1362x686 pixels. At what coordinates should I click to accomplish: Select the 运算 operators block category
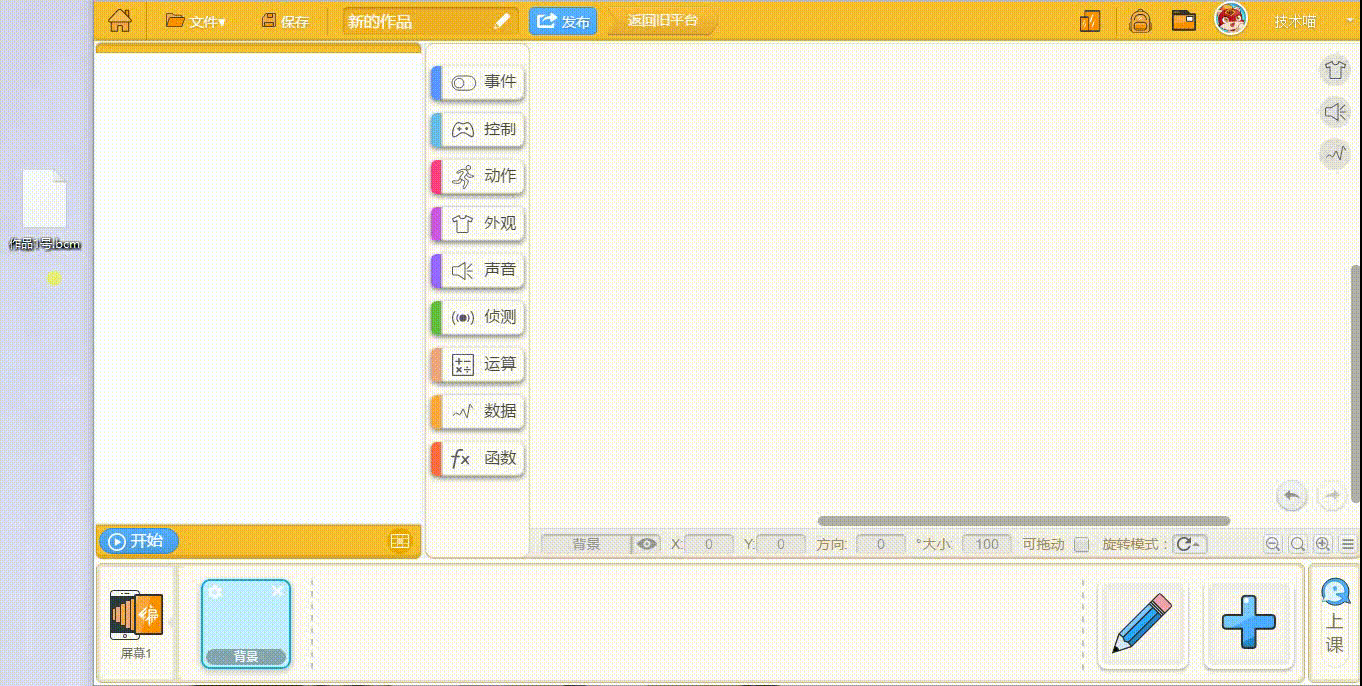[x=479, y=364]
